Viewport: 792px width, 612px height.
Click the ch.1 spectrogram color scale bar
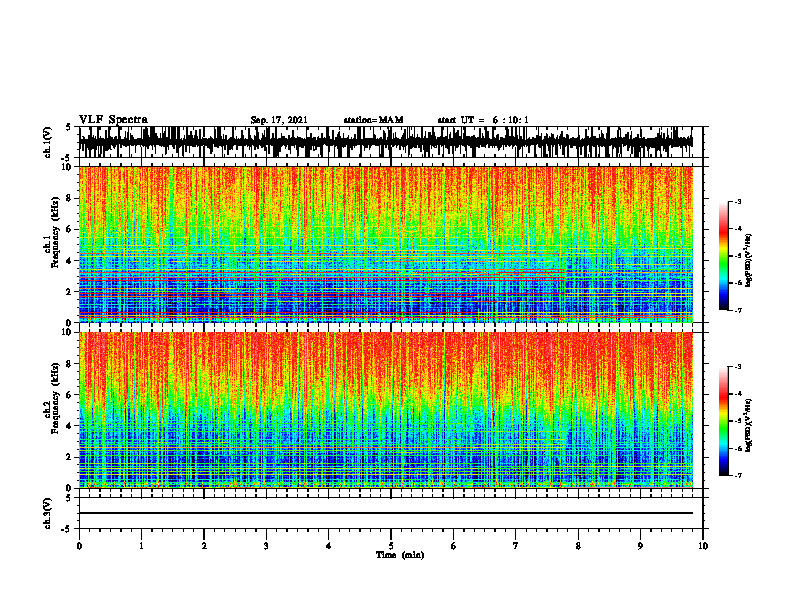[x=723, y=256]
